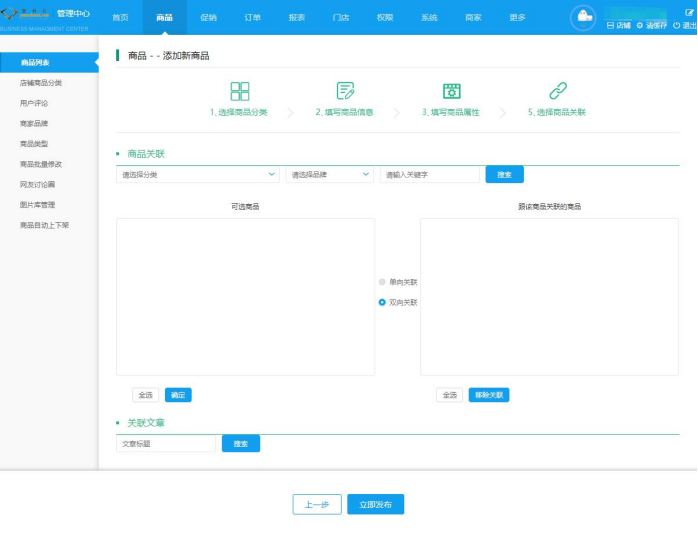This screenshot has width=698, height=533.
Task: Click inside the 跟该商品关联的商品 list box
Action: 549,297
